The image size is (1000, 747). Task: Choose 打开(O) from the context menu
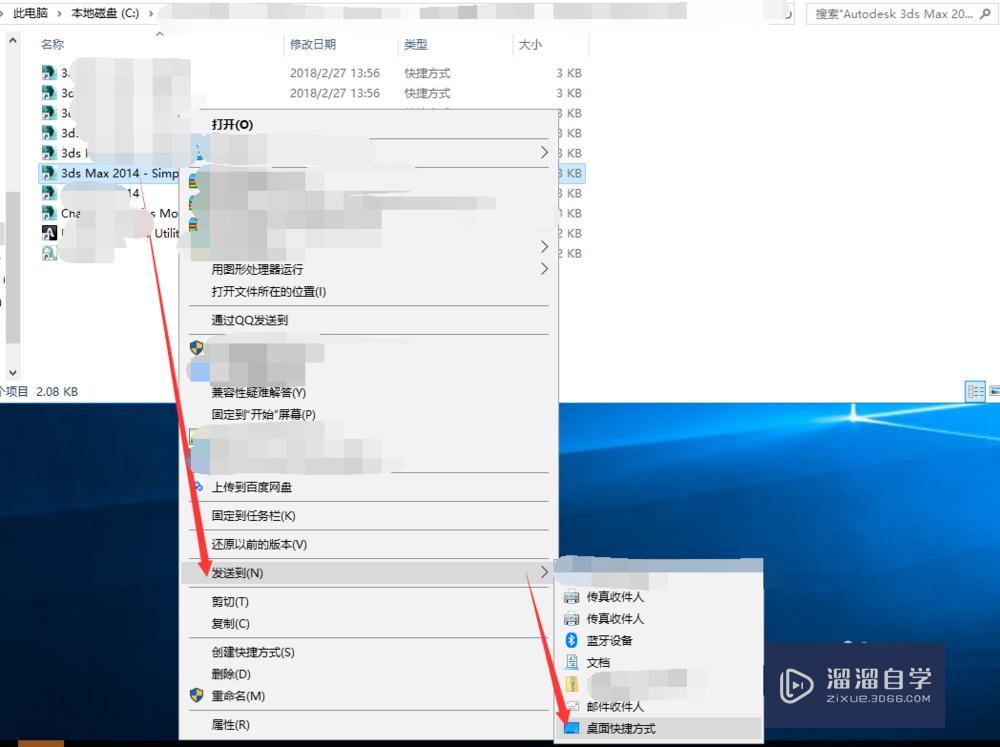coord(232,124)
